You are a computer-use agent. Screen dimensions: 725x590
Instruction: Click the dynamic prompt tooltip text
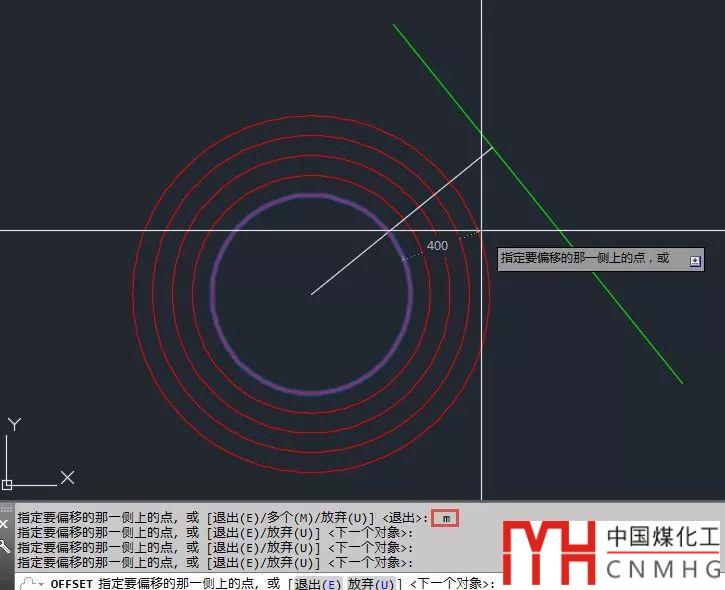click(x=585, y=258)
